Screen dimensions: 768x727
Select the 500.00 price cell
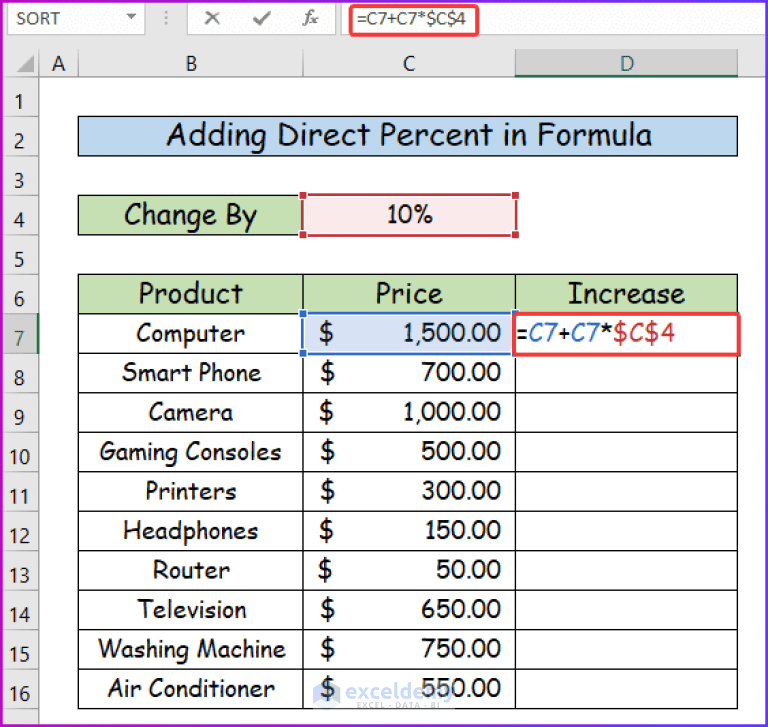[x=409, y=452]
